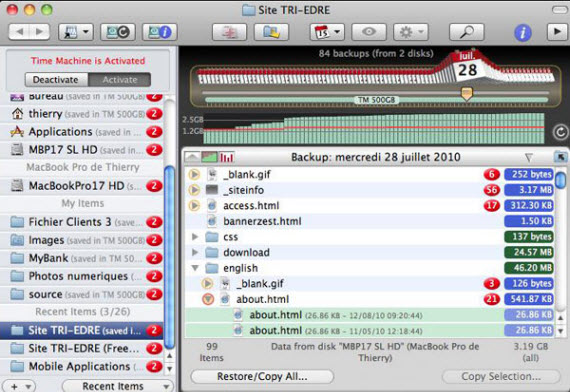Click the circular refresh icon beside the graph
The width and height of the screenshot is (570, 392).
point(560,132)
